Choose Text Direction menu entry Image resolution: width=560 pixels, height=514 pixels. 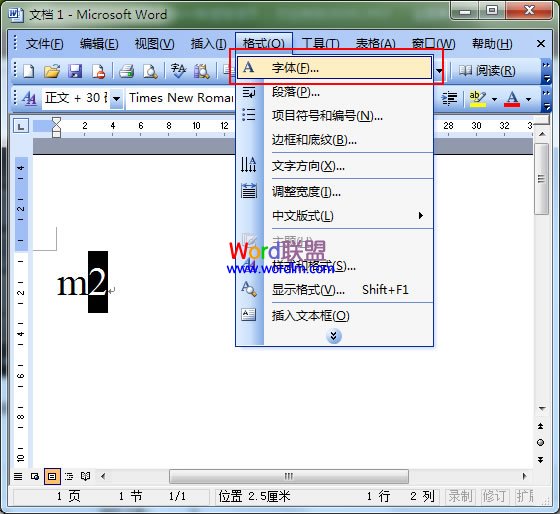pyautogui.click(x=334, y=166)
